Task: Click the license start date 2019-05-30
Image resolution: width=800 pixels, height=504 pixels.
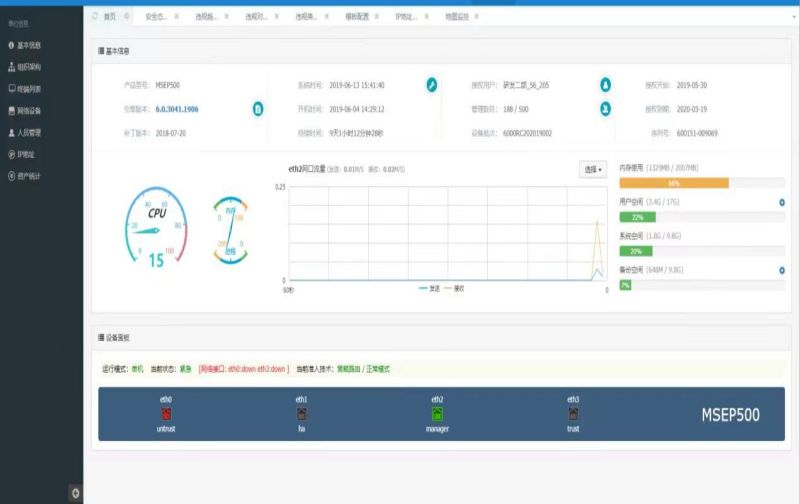Action: pos(692,85)
